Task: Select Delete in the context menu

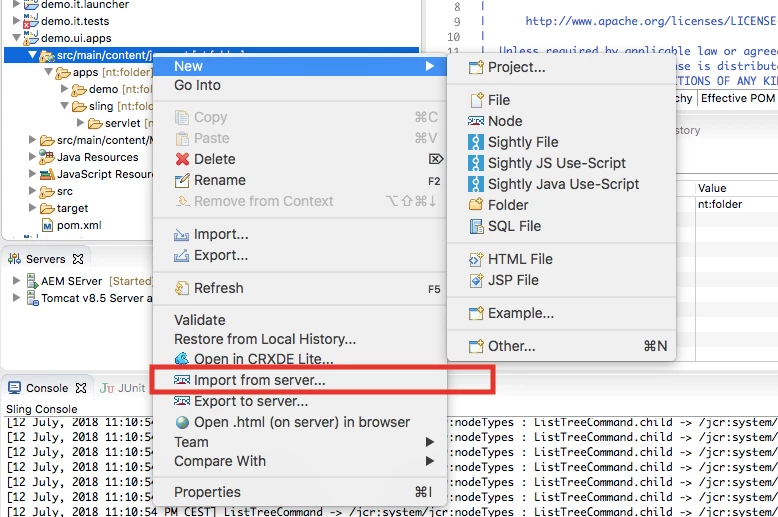Action: (x=300, y=159)
